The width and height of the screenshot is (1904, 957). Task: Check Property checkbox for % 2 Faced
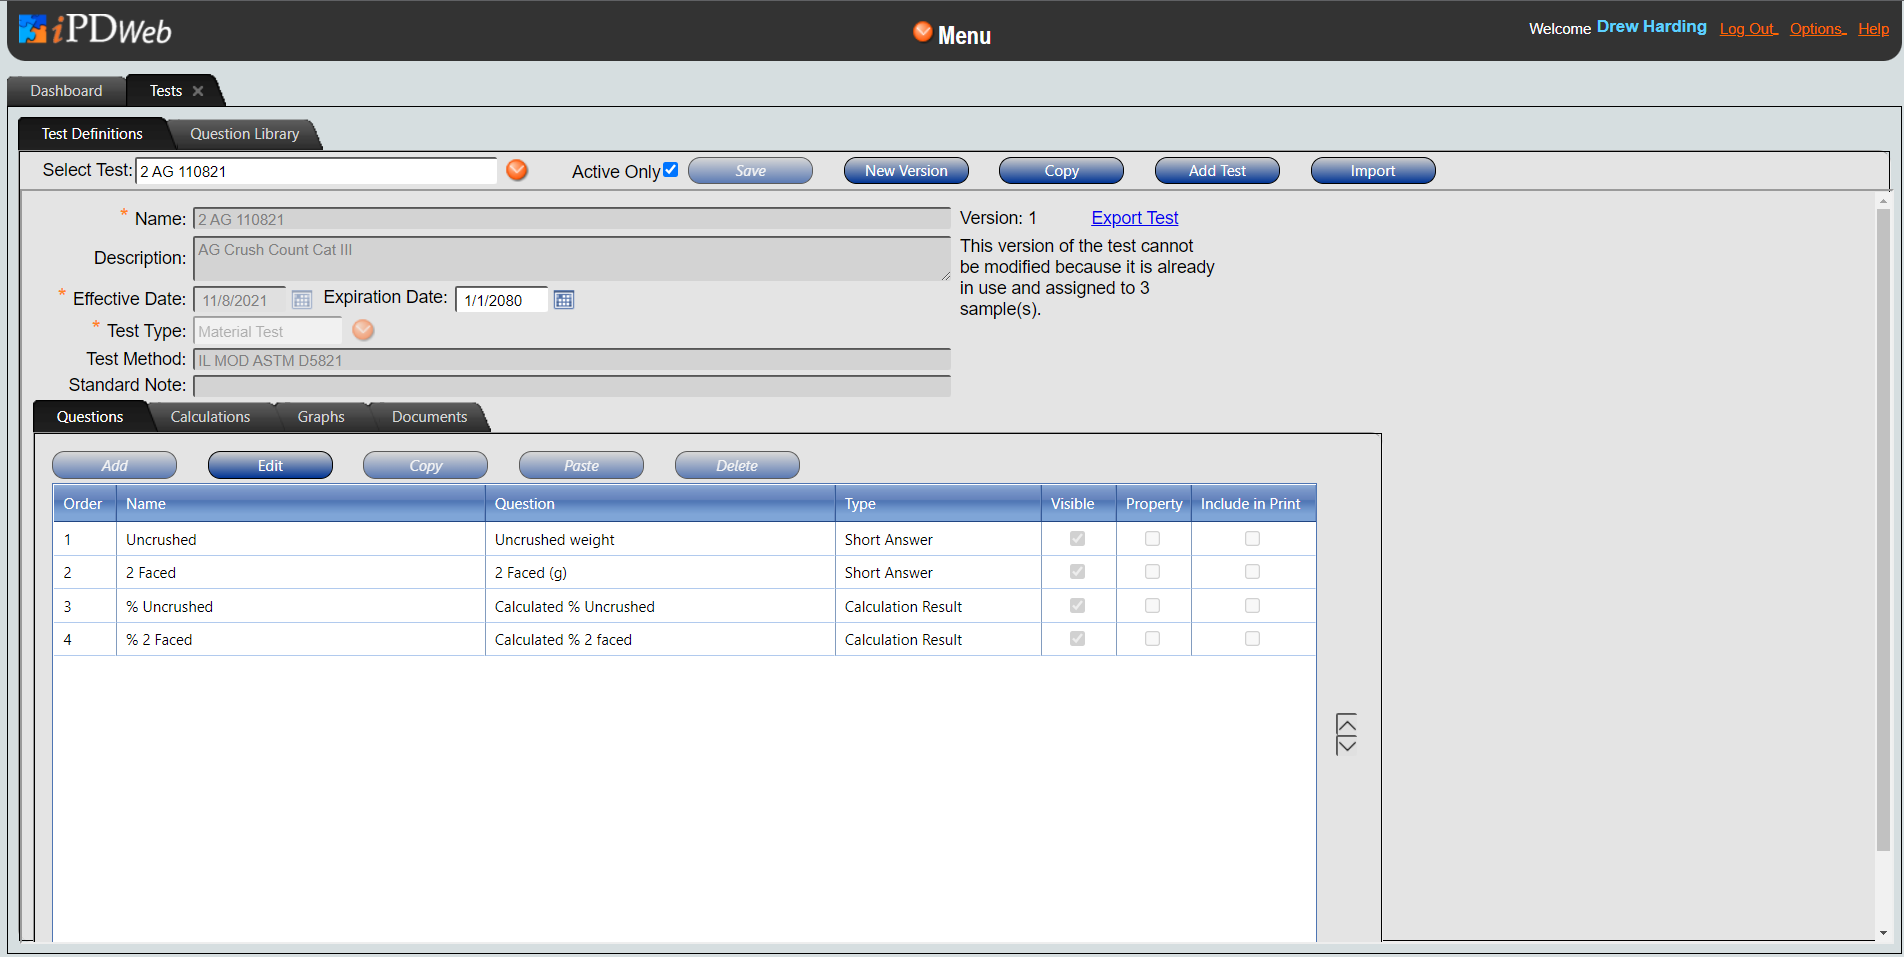[1152, 639]
